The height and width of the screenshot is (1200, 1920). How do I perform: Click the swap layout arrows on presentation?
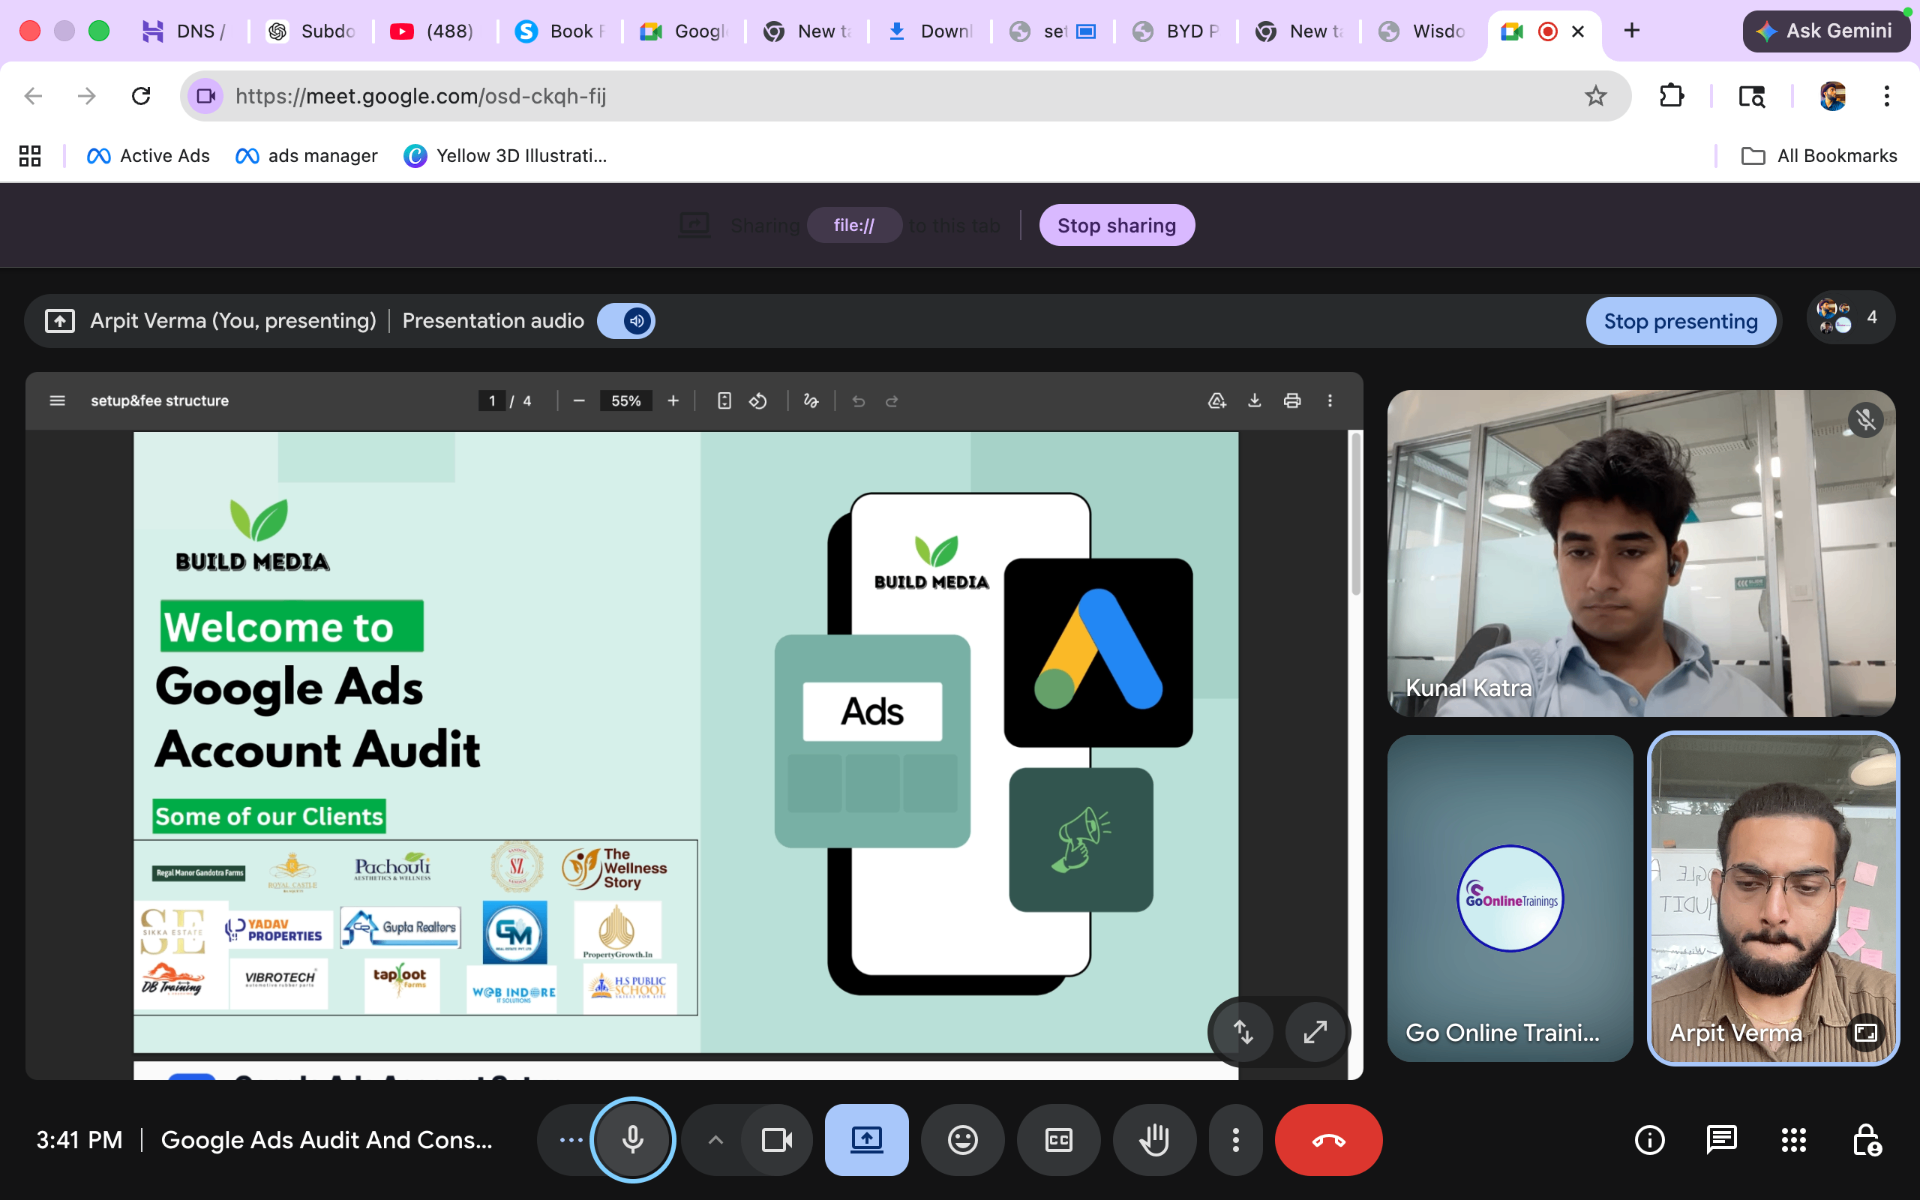pos(1242,1031)
